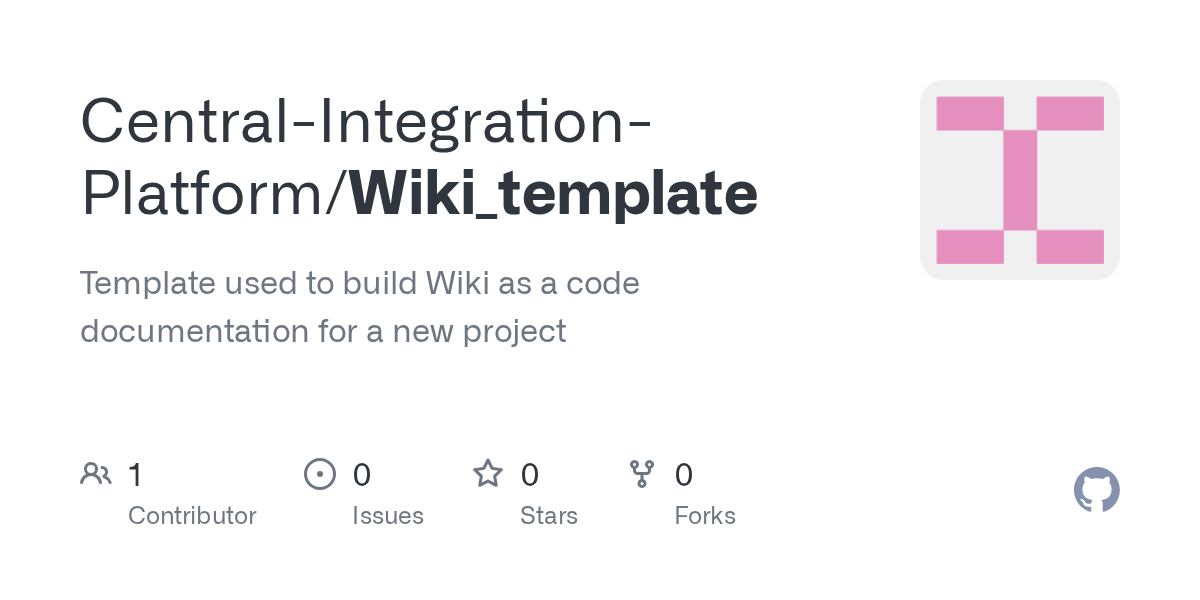Open the bold Wiki_template repository name
Image resolution: width=1200 pixels, height=600 pixels.
click(x=553, y=193)
